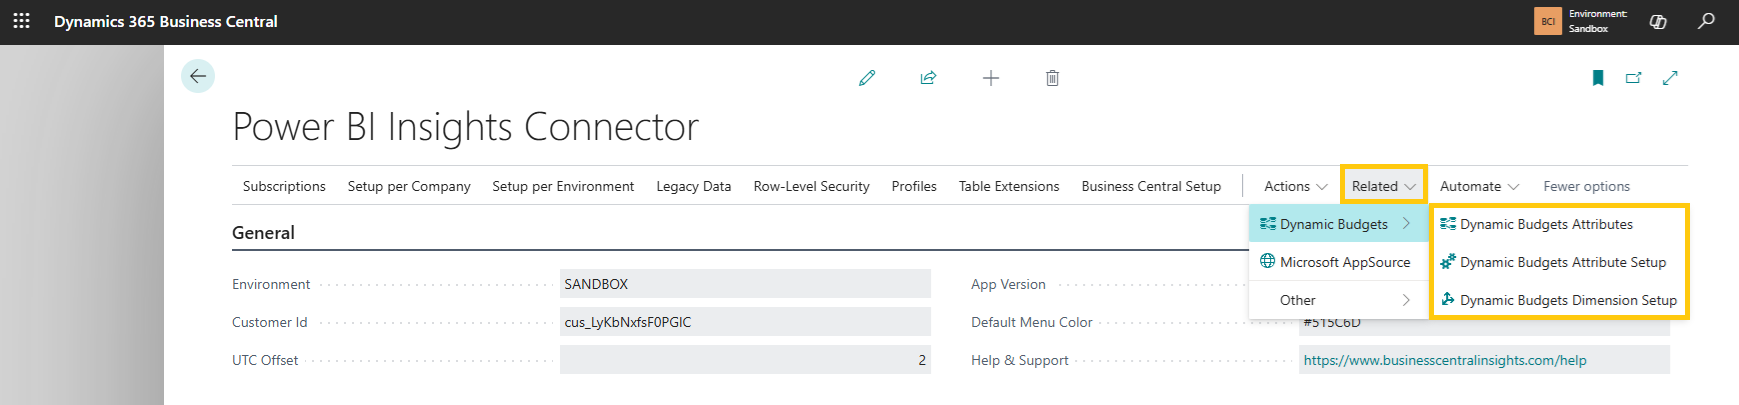Expand the Automate dropdown menu
This screenshot has width=1739, height=405.
point(1479,186)
